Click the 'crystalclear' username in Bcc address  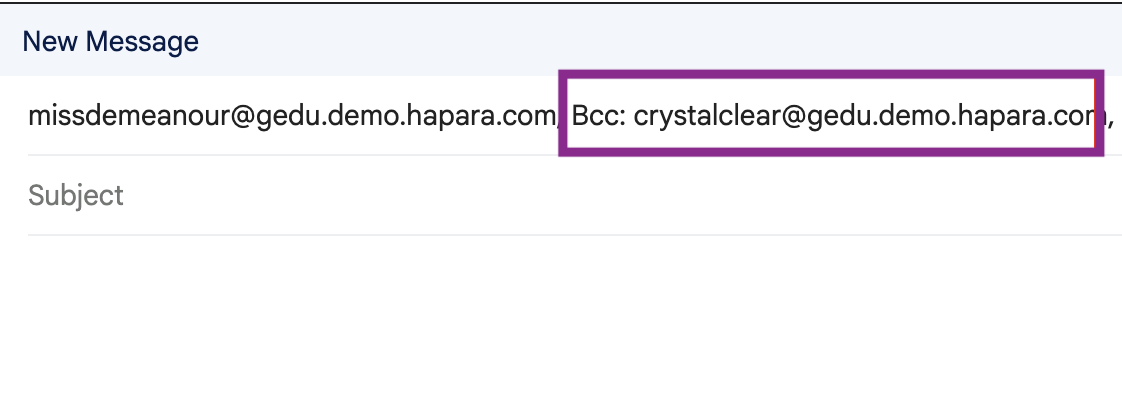coord(706,115)
